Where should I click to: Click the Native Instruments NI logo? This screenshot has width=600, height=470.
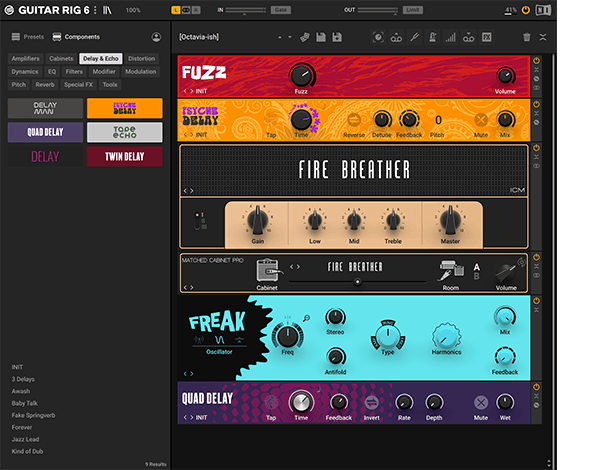543,10
